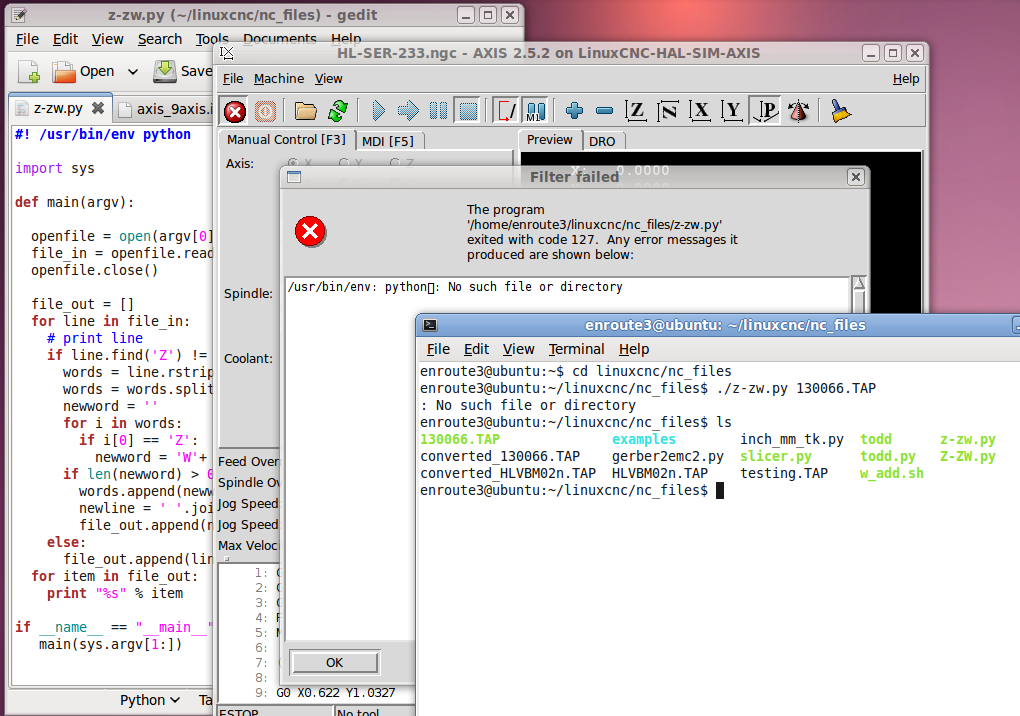Image resolution: width=1020 pixels, height=716 pixels.
Task: Click G-code line 9 G0 X0.622
Action: (x=336, y=693)
